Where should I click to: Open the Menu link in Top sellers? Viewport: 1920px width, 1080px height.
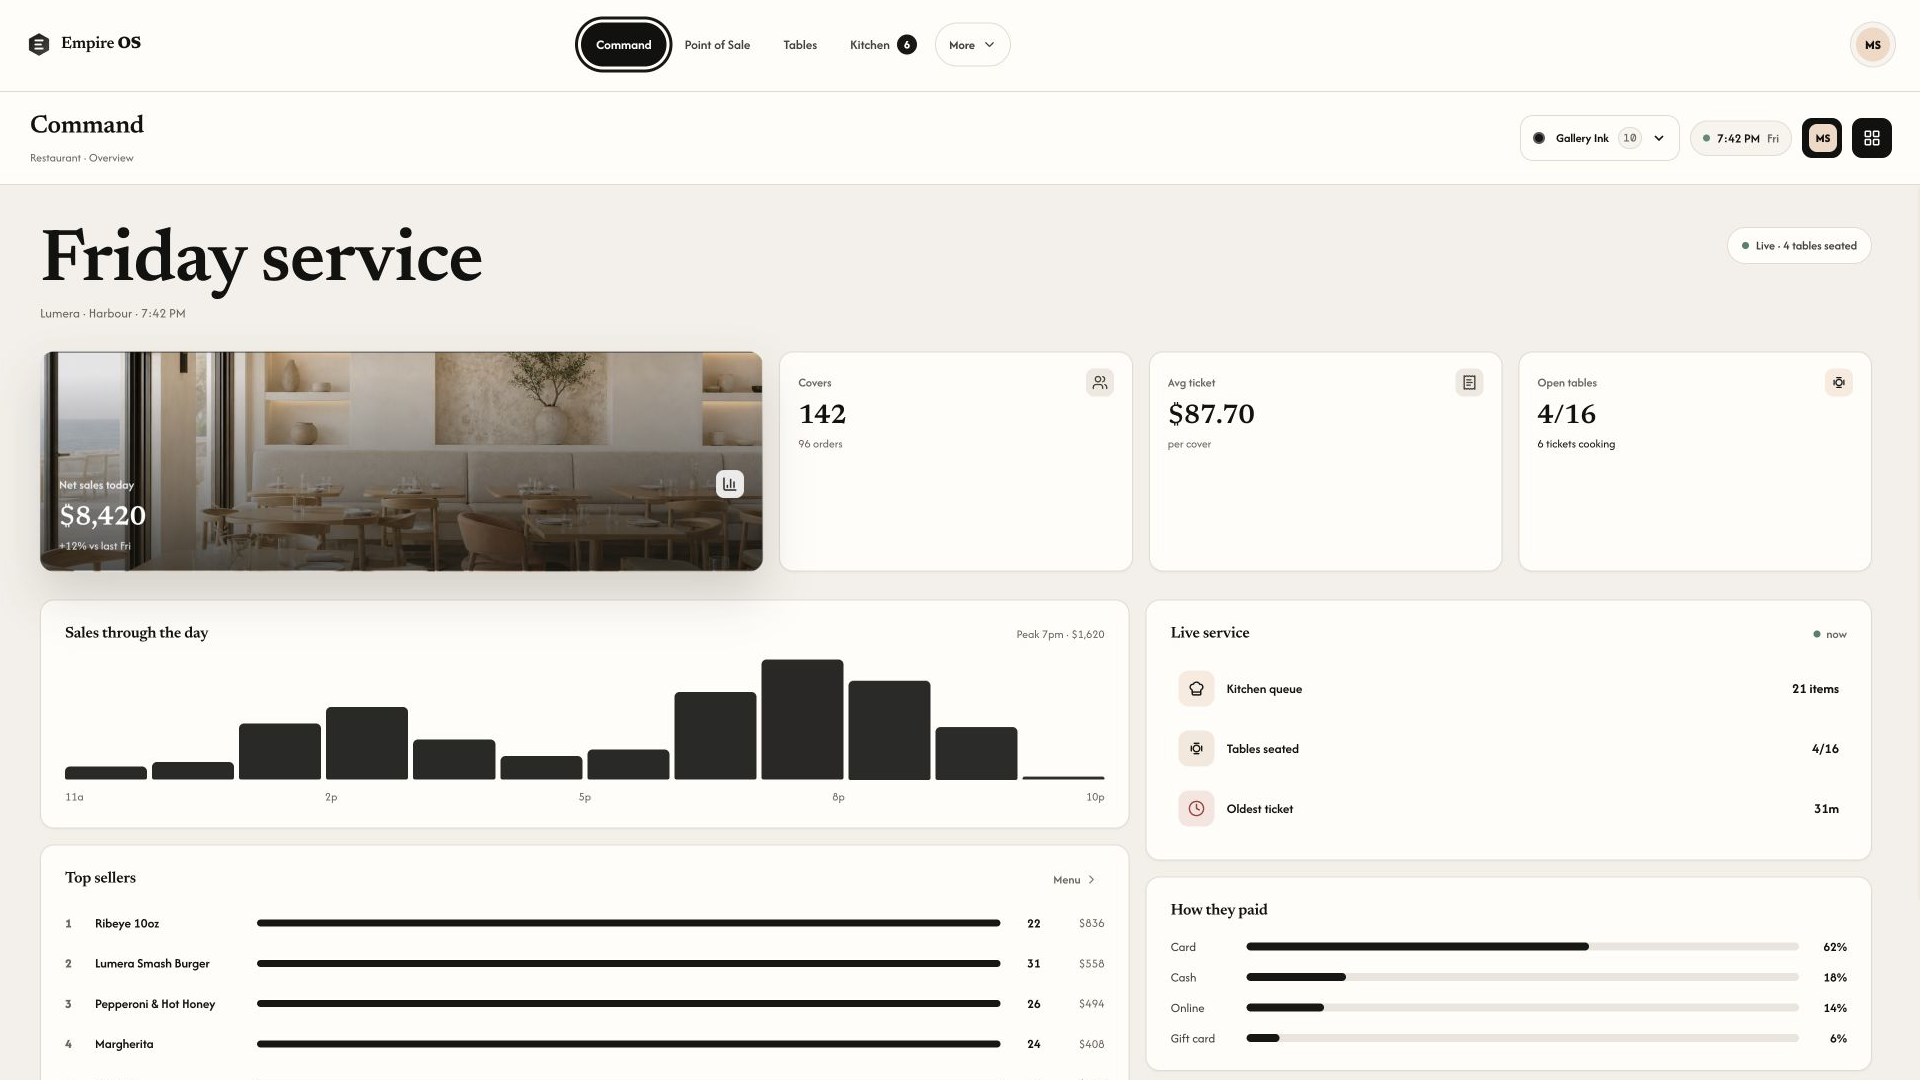pos(1074,880)
